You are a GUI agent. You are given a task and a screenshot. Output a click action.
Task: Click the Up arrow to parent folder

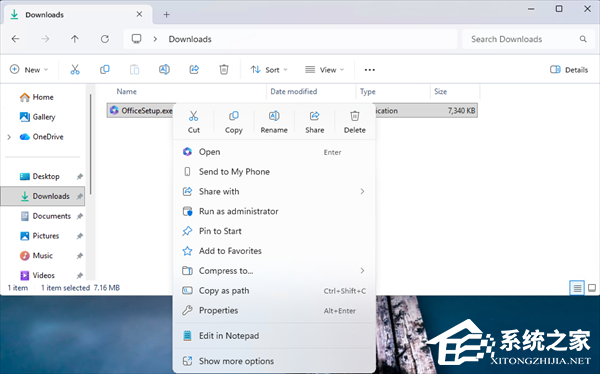pyautogui.click(x=75, y=39)
